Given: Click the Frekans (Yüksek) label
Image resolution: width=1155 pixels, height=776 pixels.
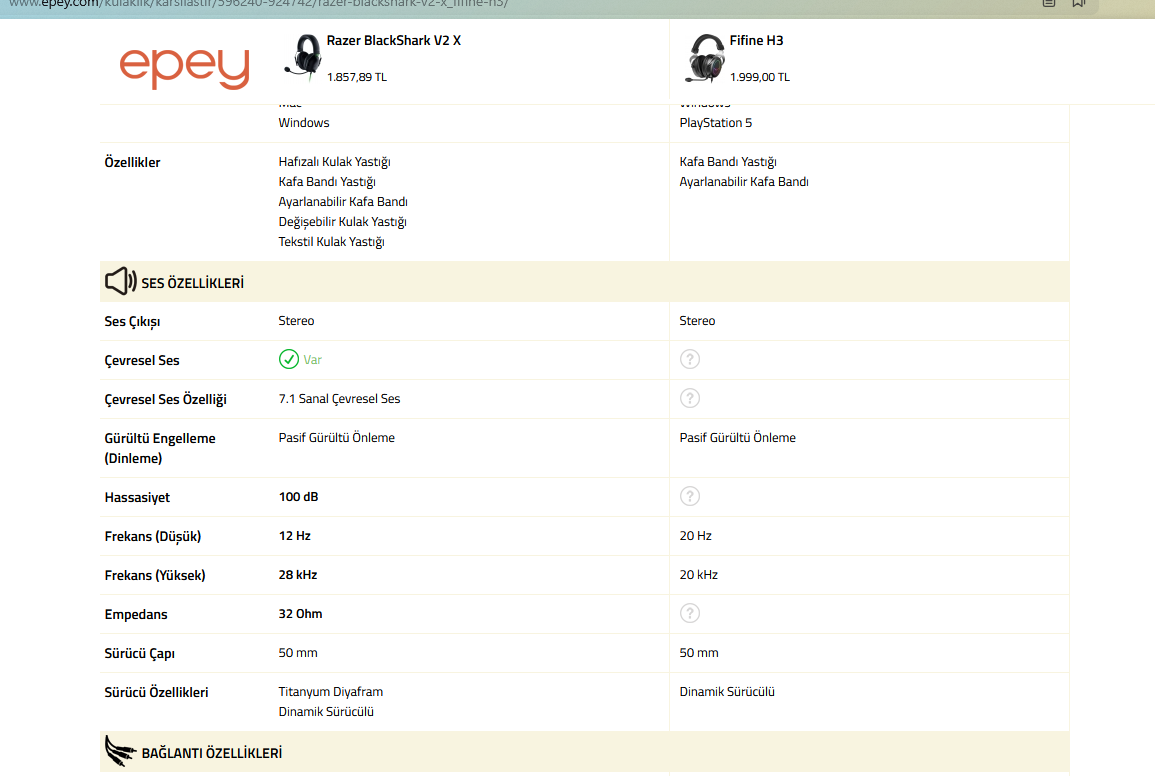Looking at the screenshot, I should 155,576.
